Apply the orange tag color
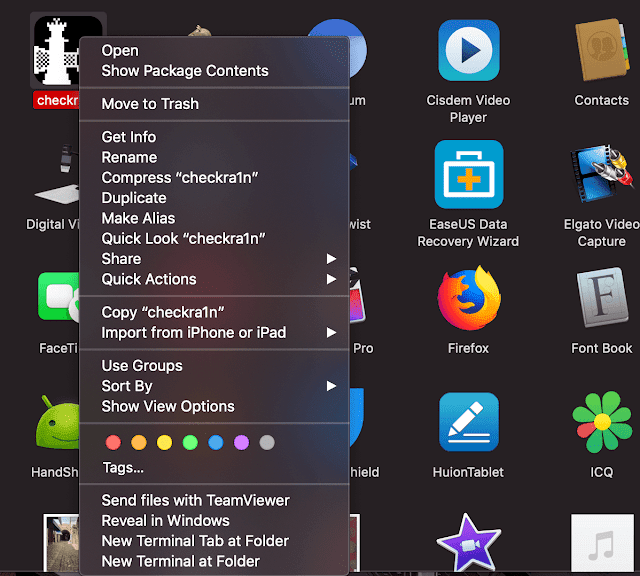The height and width of the screenshot is (576, 640). 139,443
